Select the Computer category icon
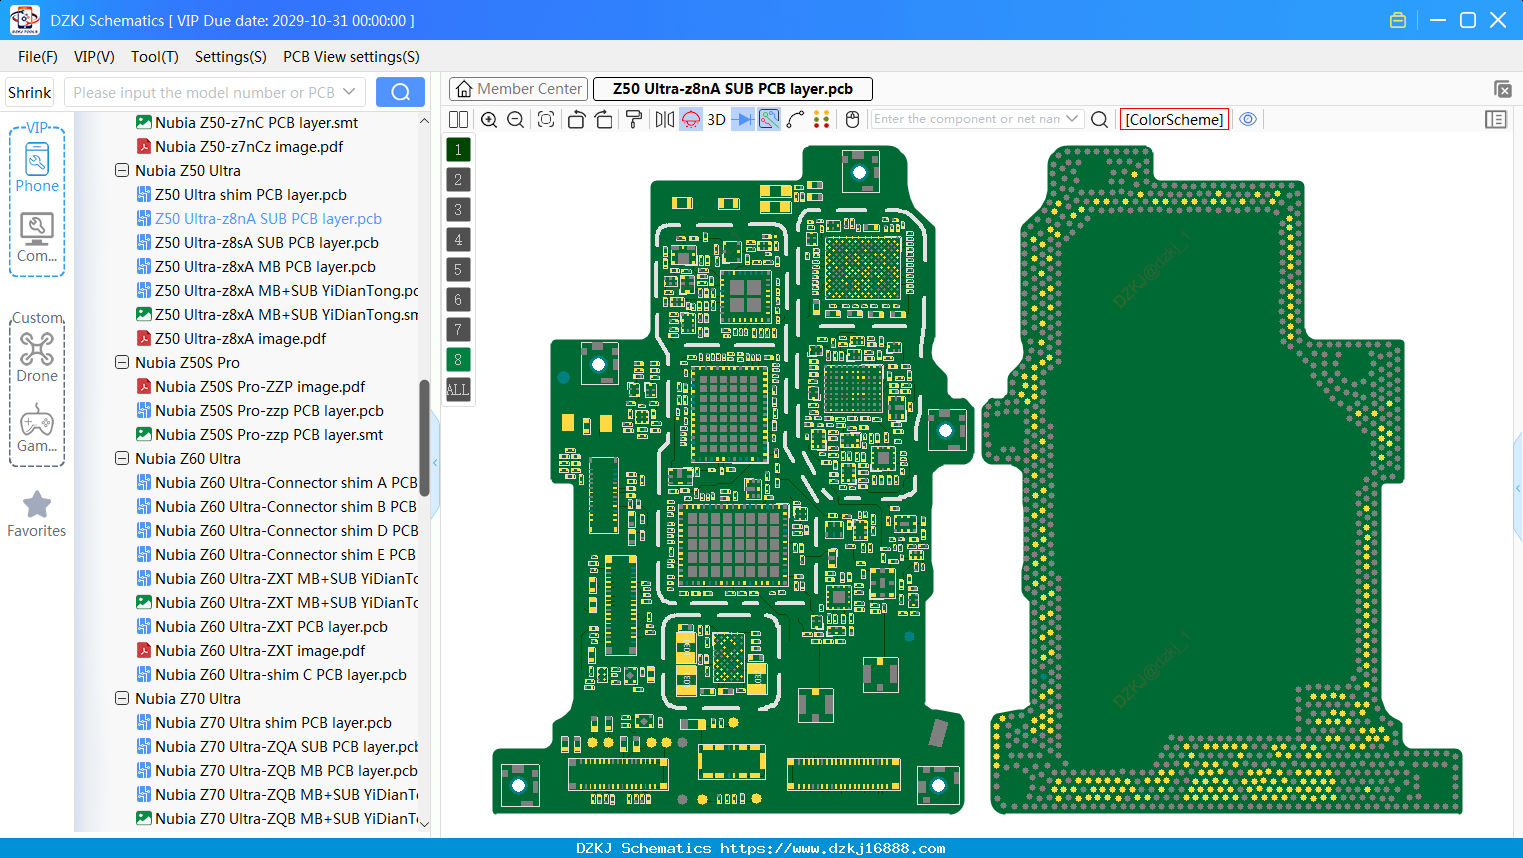The image size is (1523, 858). coord(37,237)
